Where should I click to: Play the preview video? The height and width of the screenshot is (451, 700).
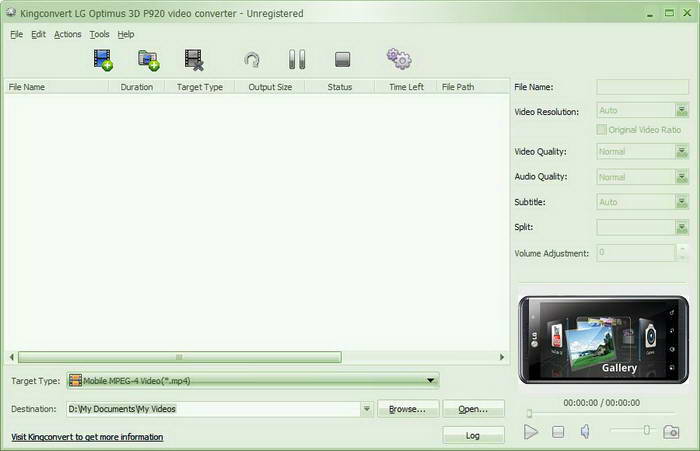531,432
